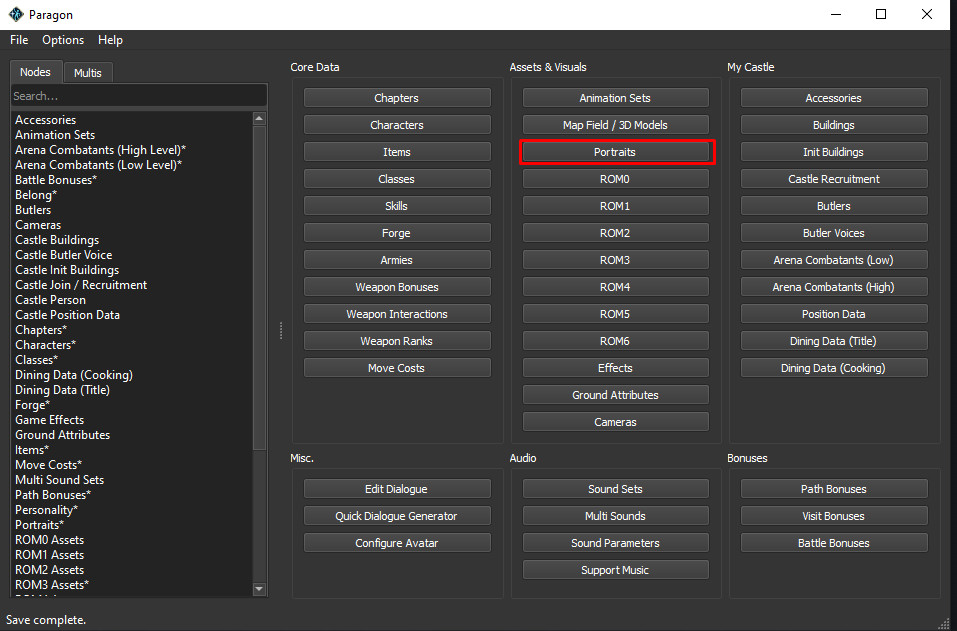The width and height of the screenshot is (957, 631).
Task: Open Configure Avatar
Action: click(397, 543)
